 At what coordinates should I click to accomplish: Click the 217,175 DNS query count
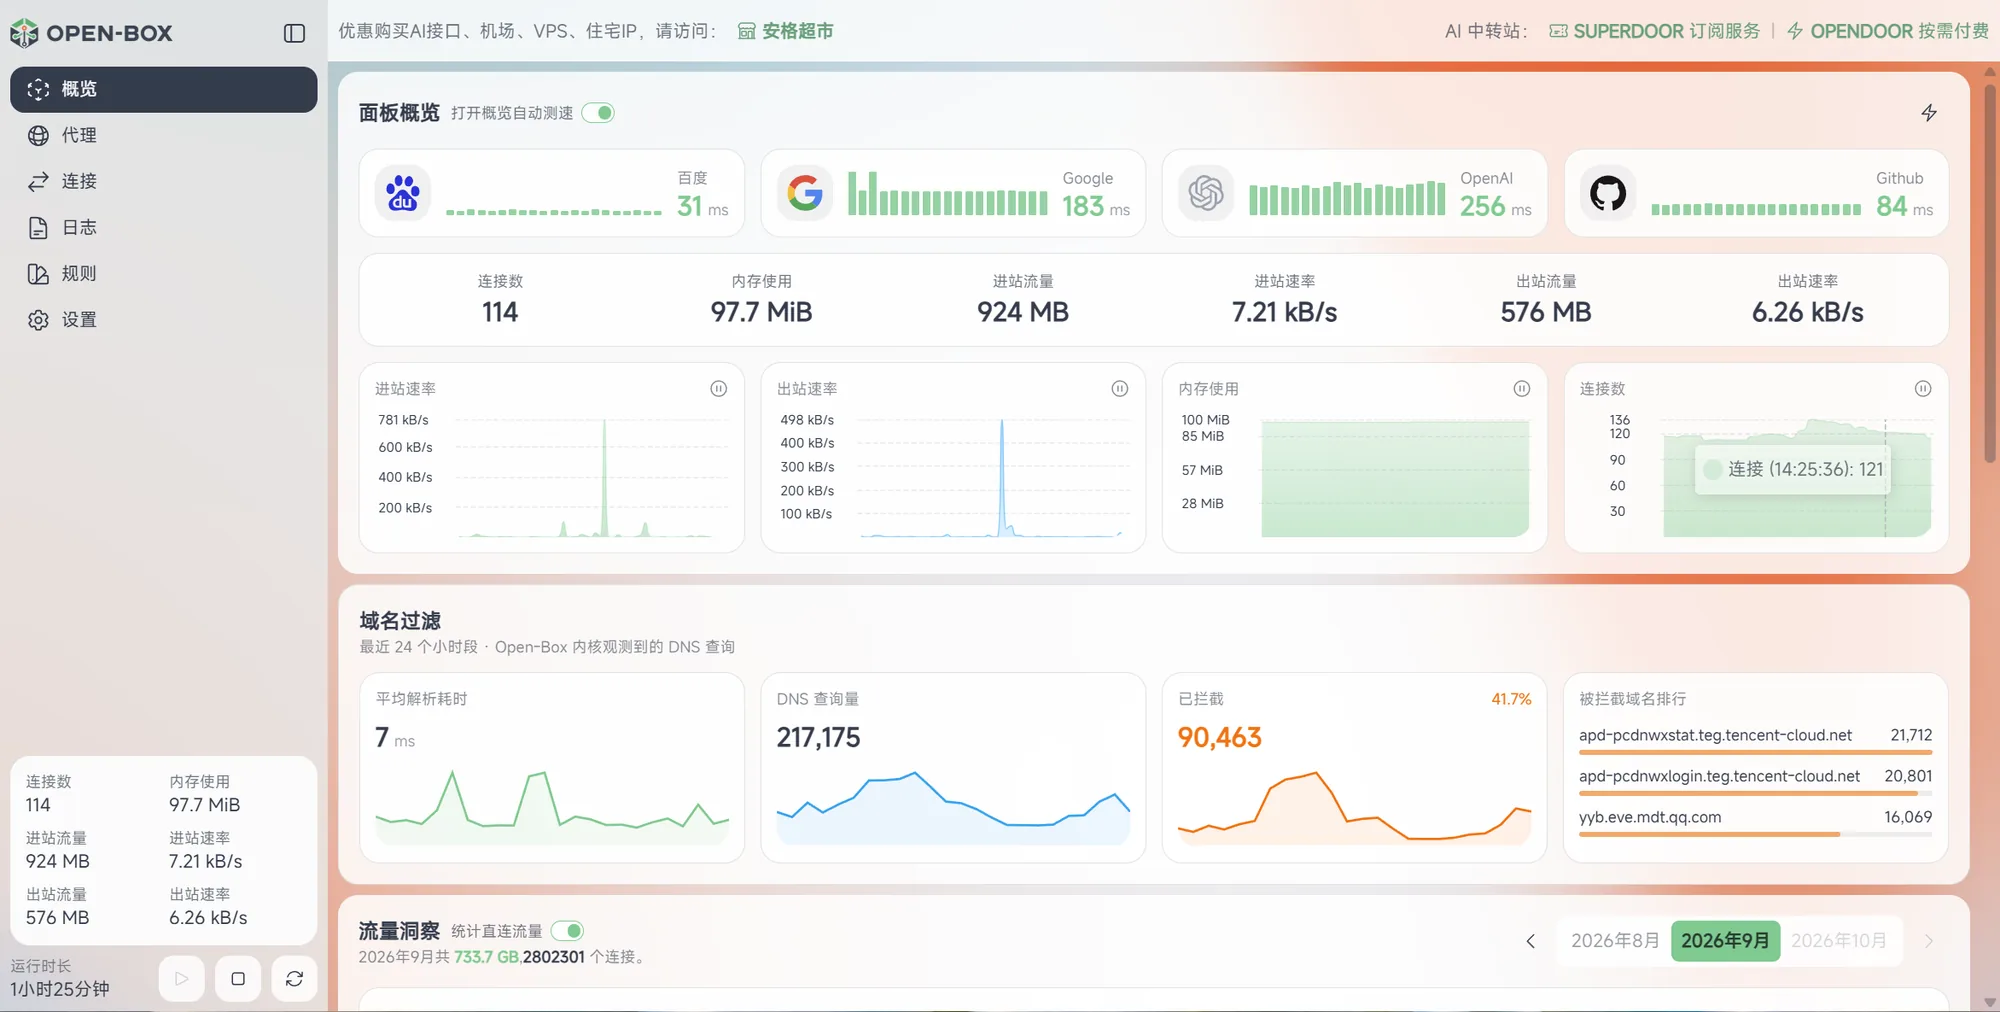[818, 738]
